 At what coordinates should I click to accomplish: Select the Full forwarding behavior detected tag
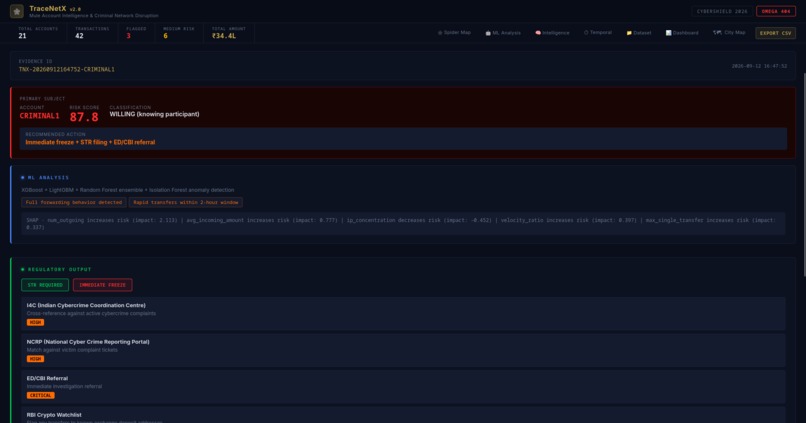click(74, 203)
